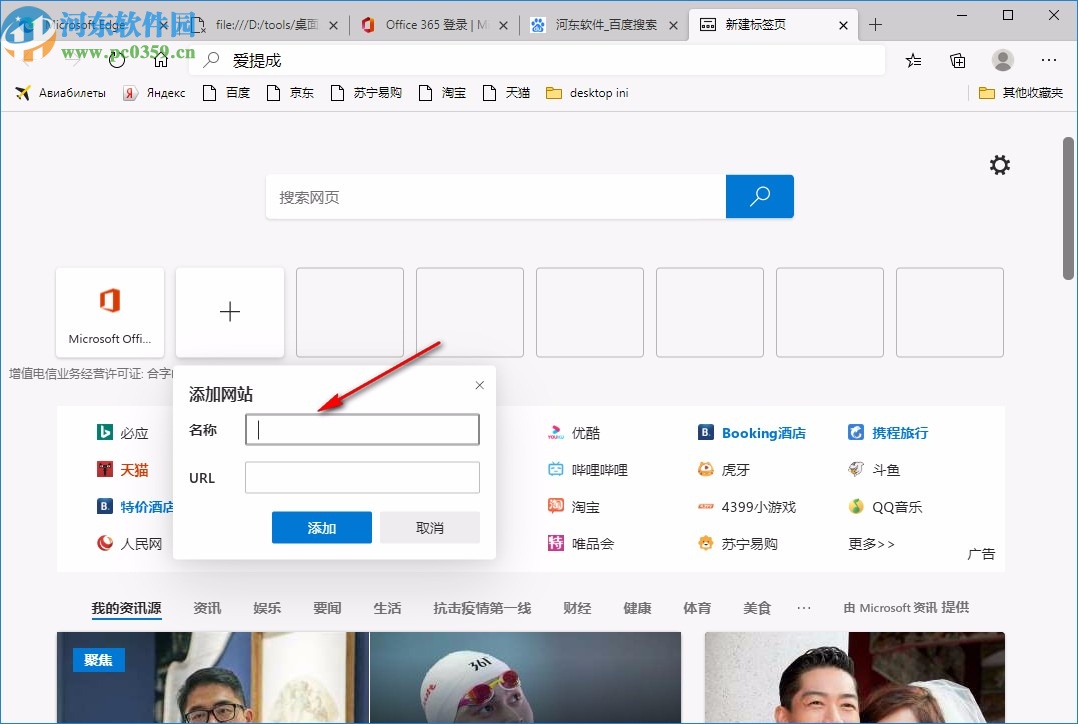
Task: Click the home icon
Action: tap(160, 59)
